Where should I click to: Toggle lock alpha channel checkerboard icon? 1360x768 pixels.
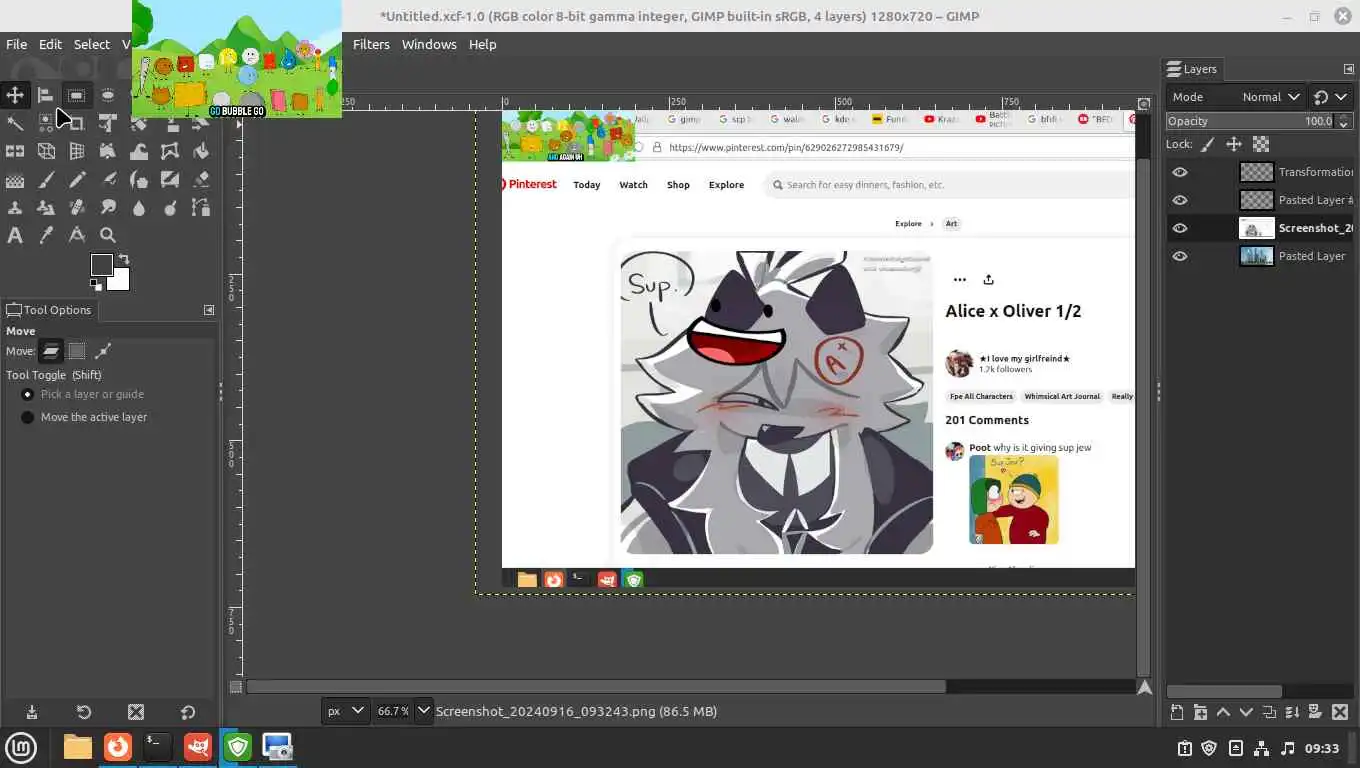click(x=1261, y=145)
